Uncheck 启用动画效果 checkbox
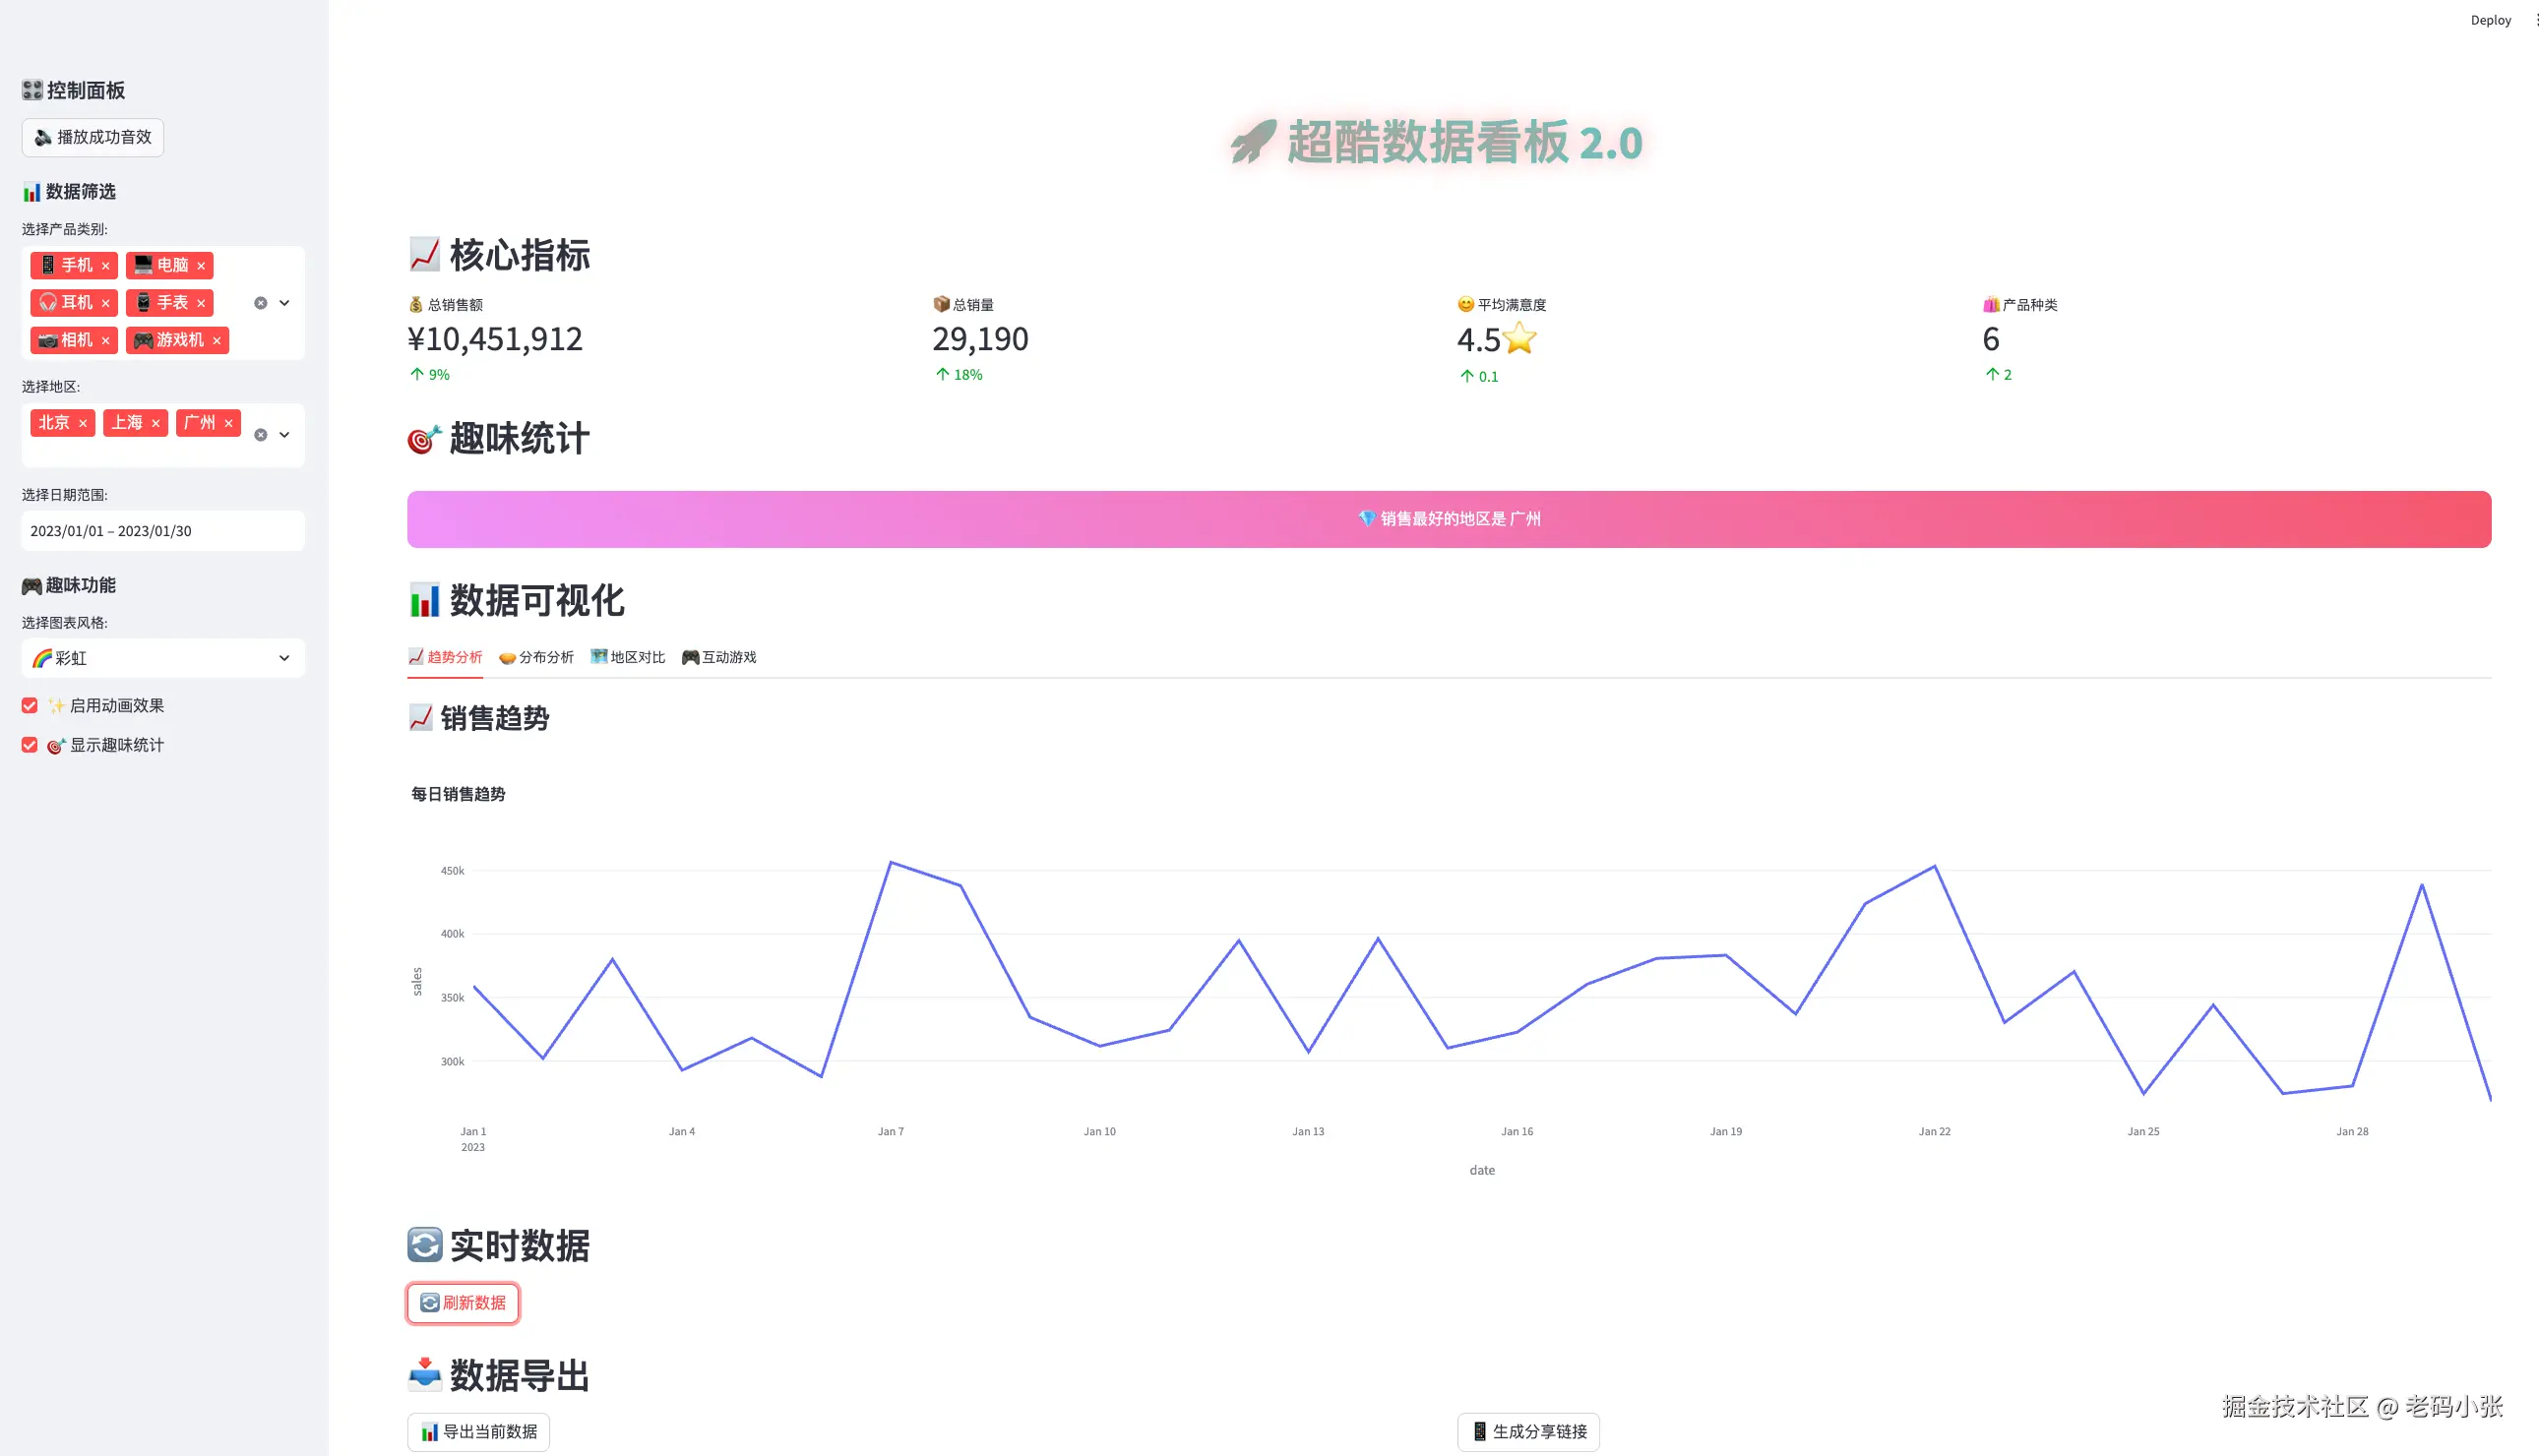Image resolution: width=2539 pixels, height=1456 pixels. click(30, 706)
